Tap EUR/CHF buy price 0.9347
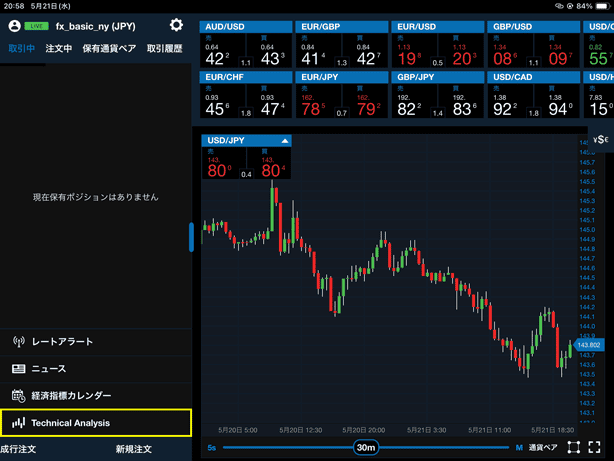 click(269, 101)
